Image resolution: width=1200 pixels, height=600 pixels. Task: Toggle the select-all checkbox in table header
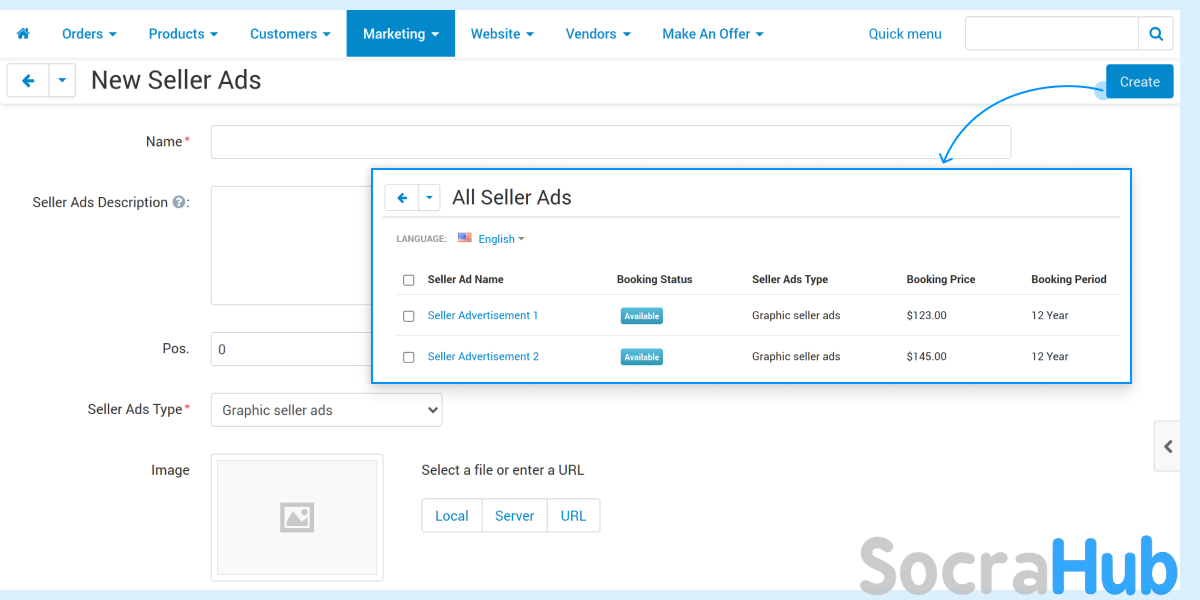tap(408, 280)
